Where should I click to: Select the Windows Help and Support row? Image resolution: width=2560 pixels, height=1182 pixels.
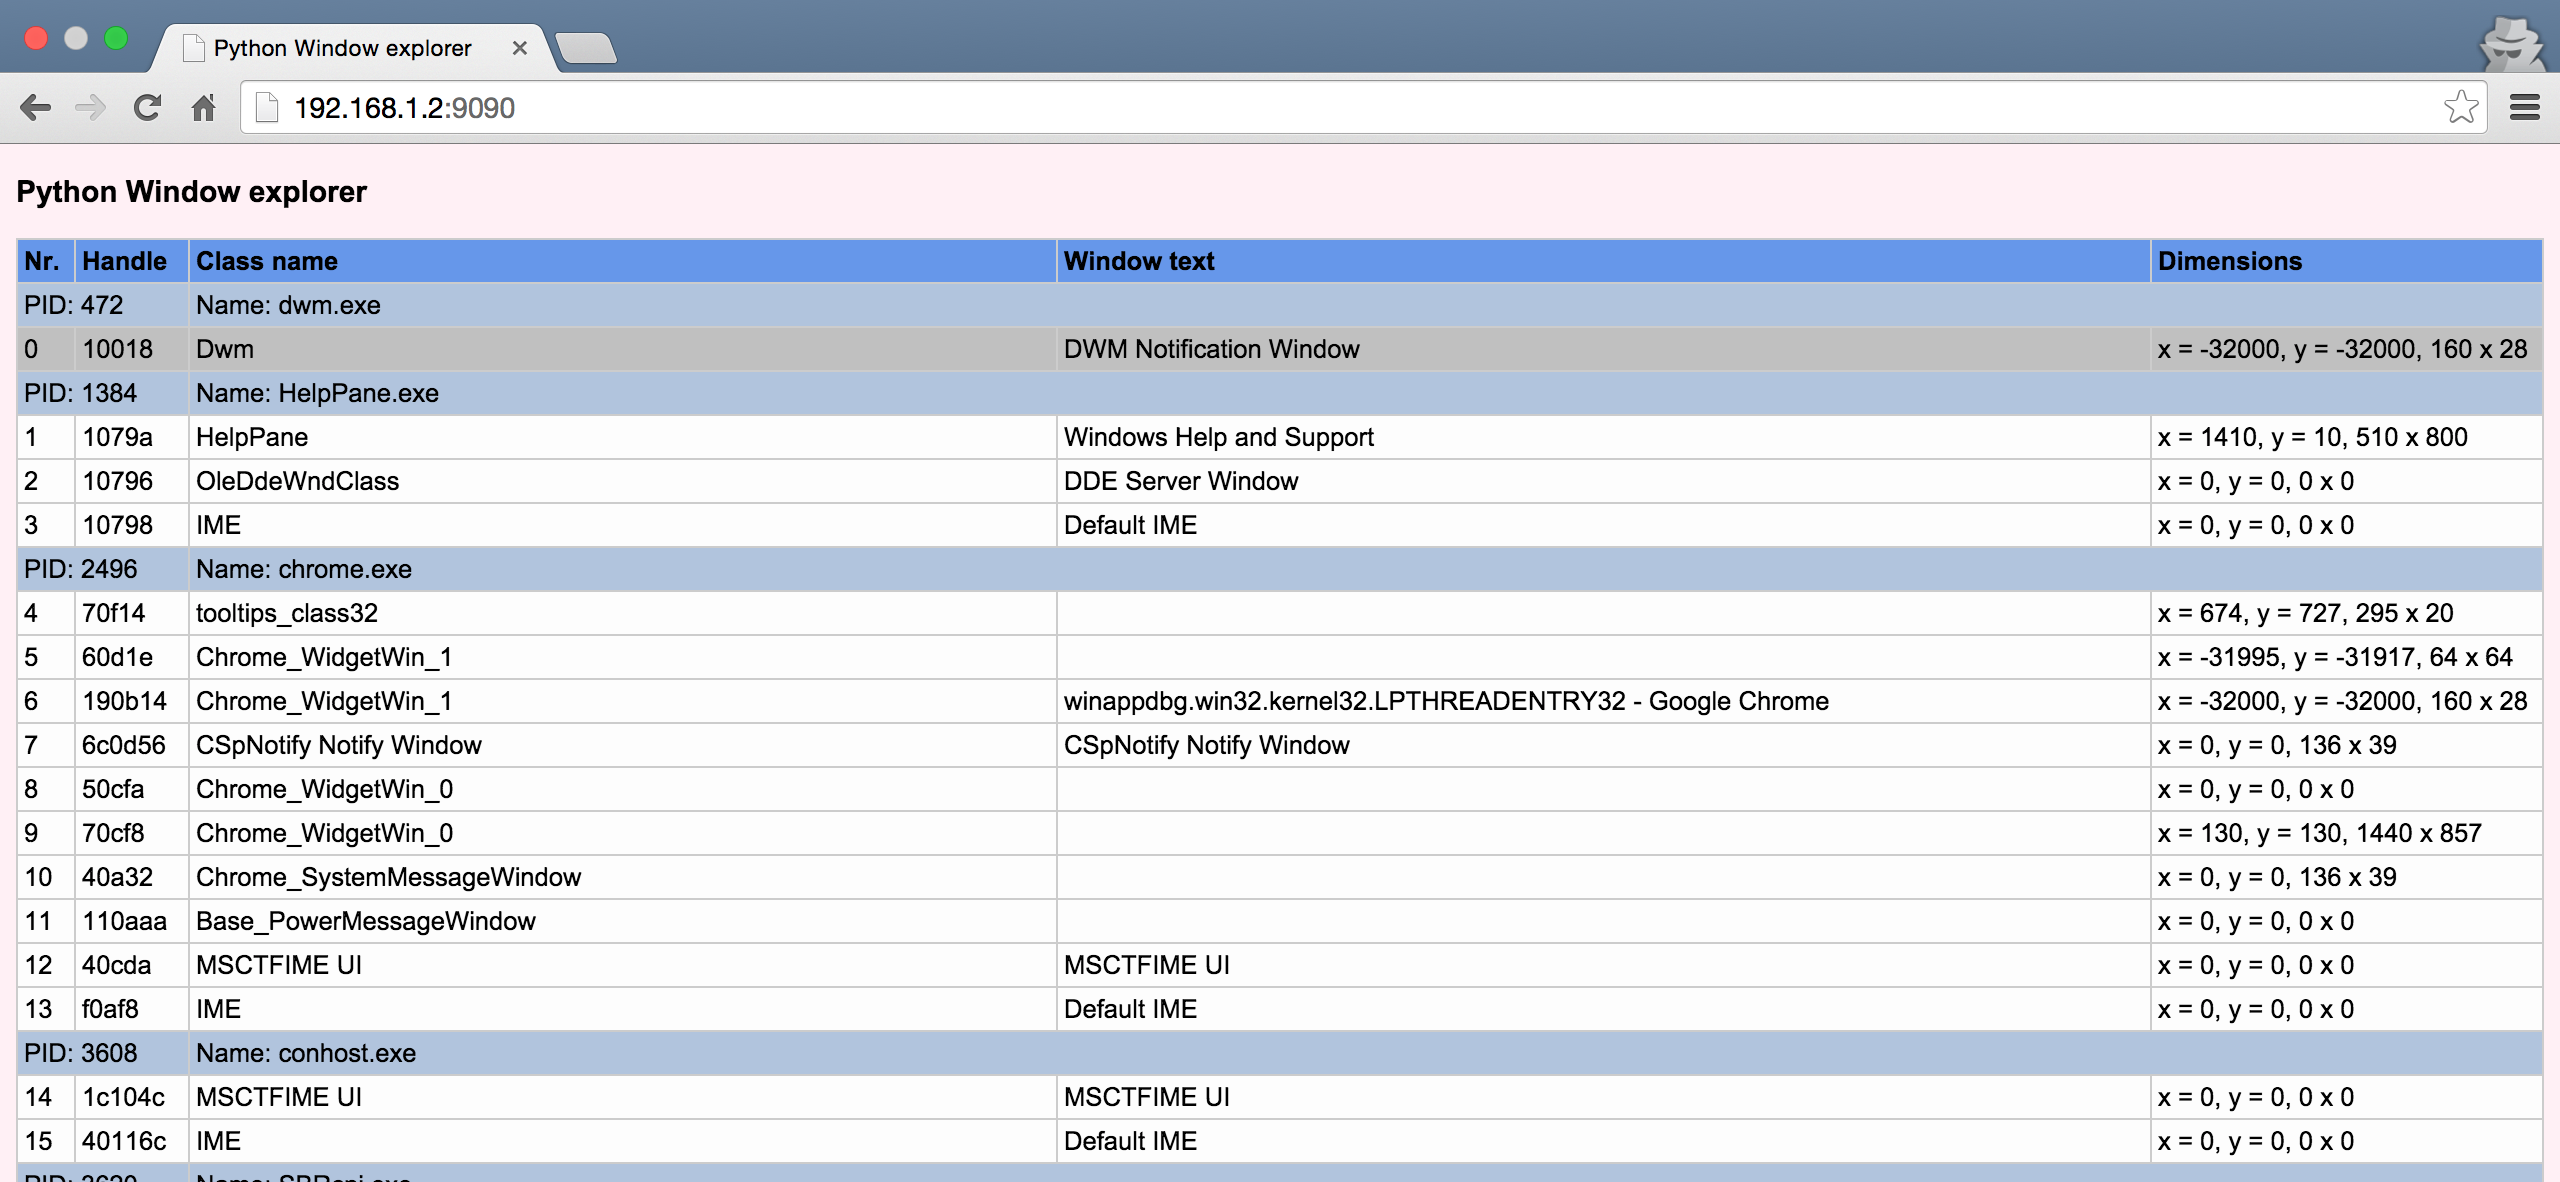(1218, 437)
